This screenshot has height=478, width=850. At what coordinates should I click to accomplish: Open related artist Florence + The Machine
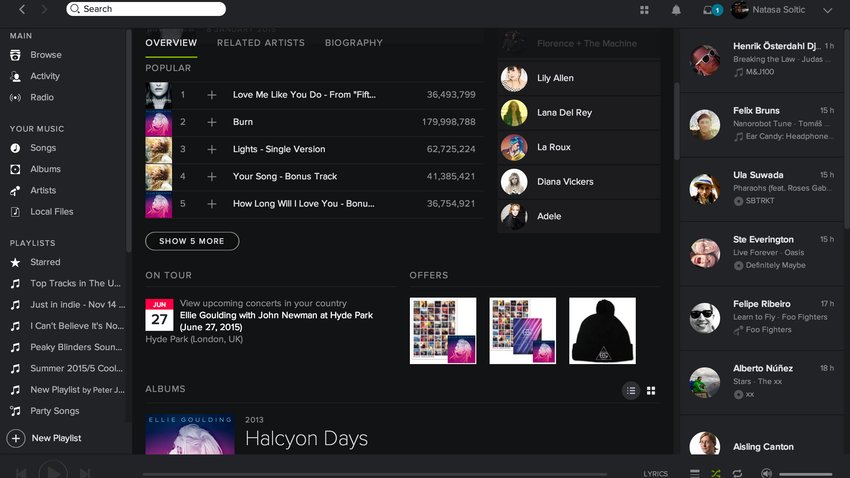[x=578, y=43]
